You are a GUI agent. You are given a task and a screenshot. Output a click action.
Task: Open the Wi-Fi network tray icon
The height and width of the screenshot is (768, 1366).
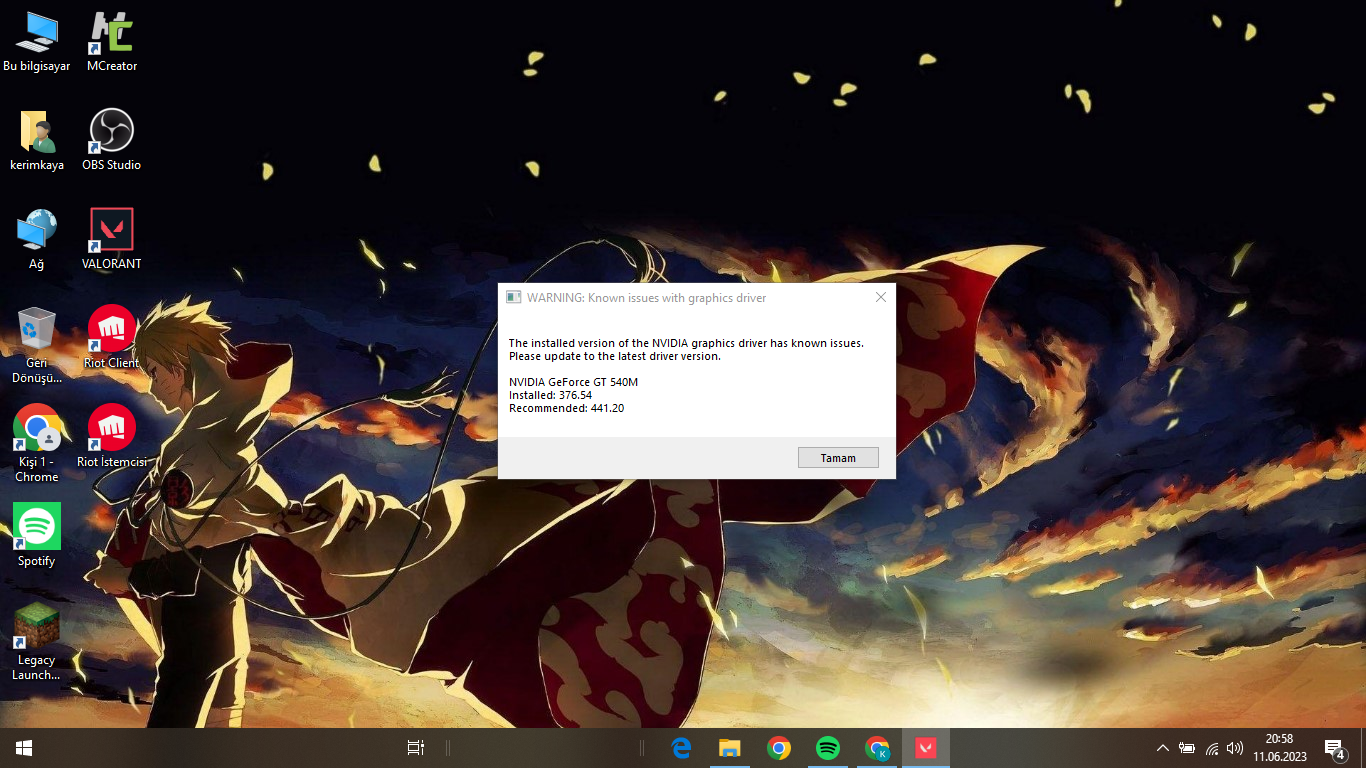(1212, 748)
